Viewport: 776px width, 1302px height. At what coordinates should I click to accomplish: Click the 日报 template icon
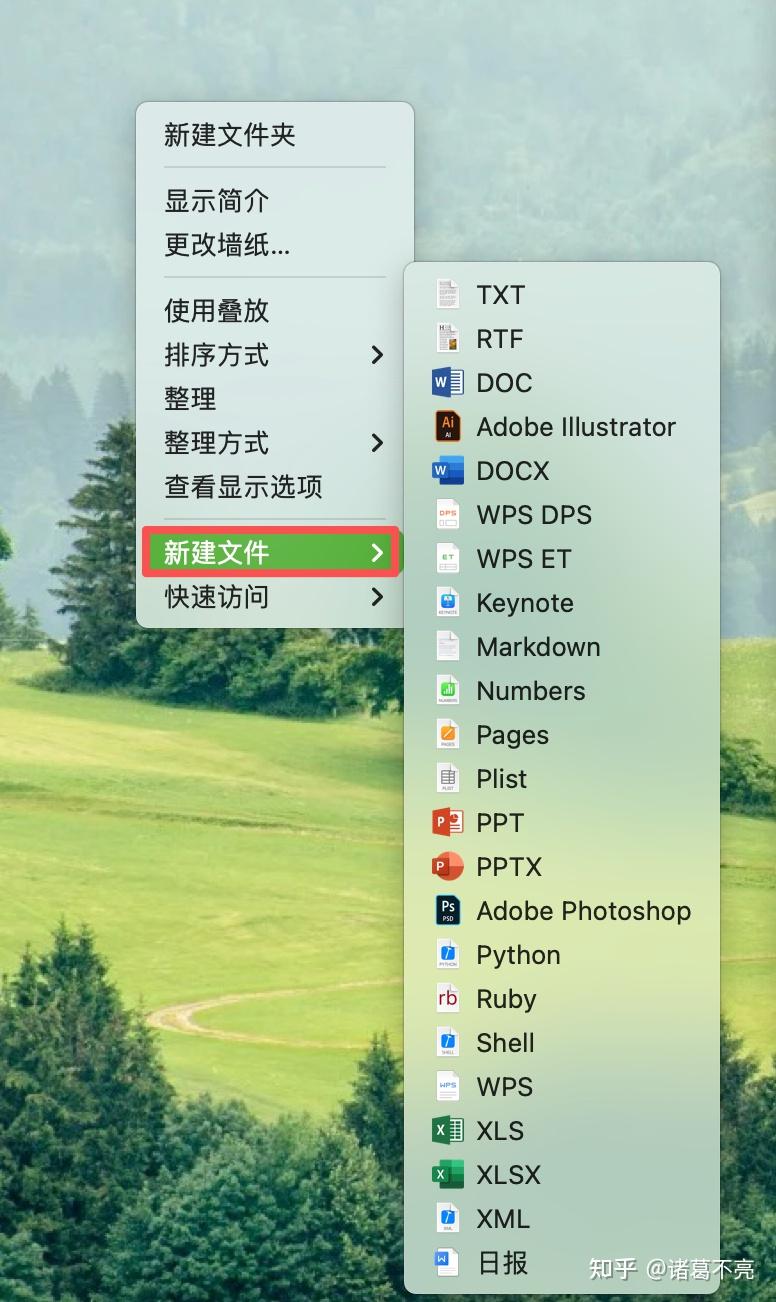tap(448, 1263)
